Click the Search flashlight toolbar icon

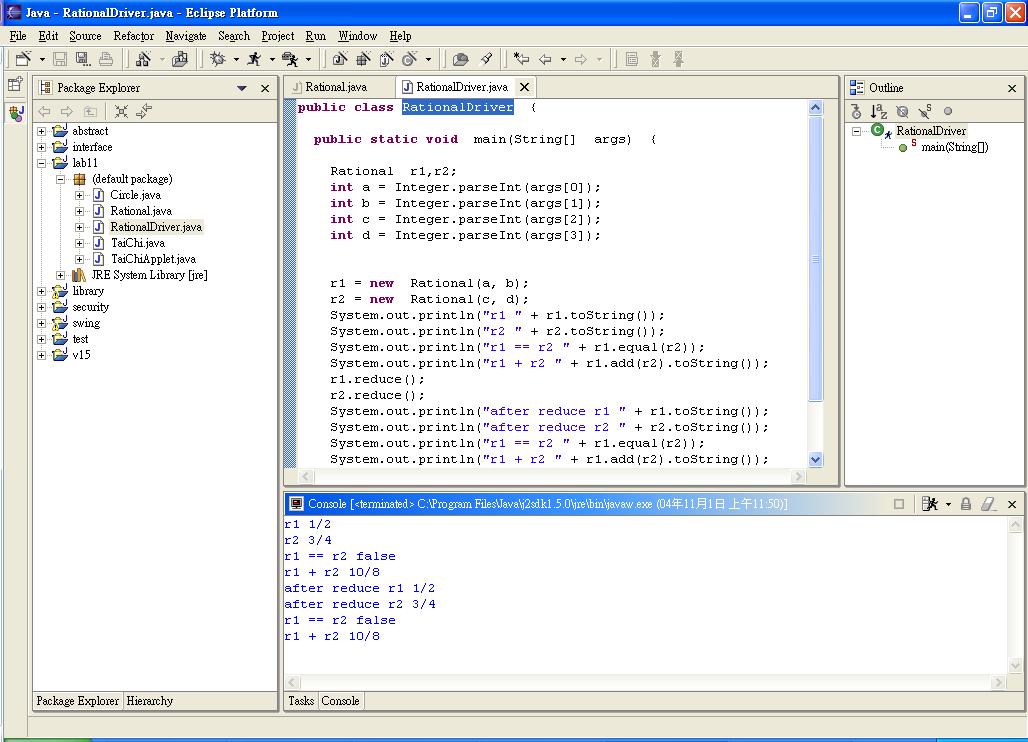[x=486, y=59]
